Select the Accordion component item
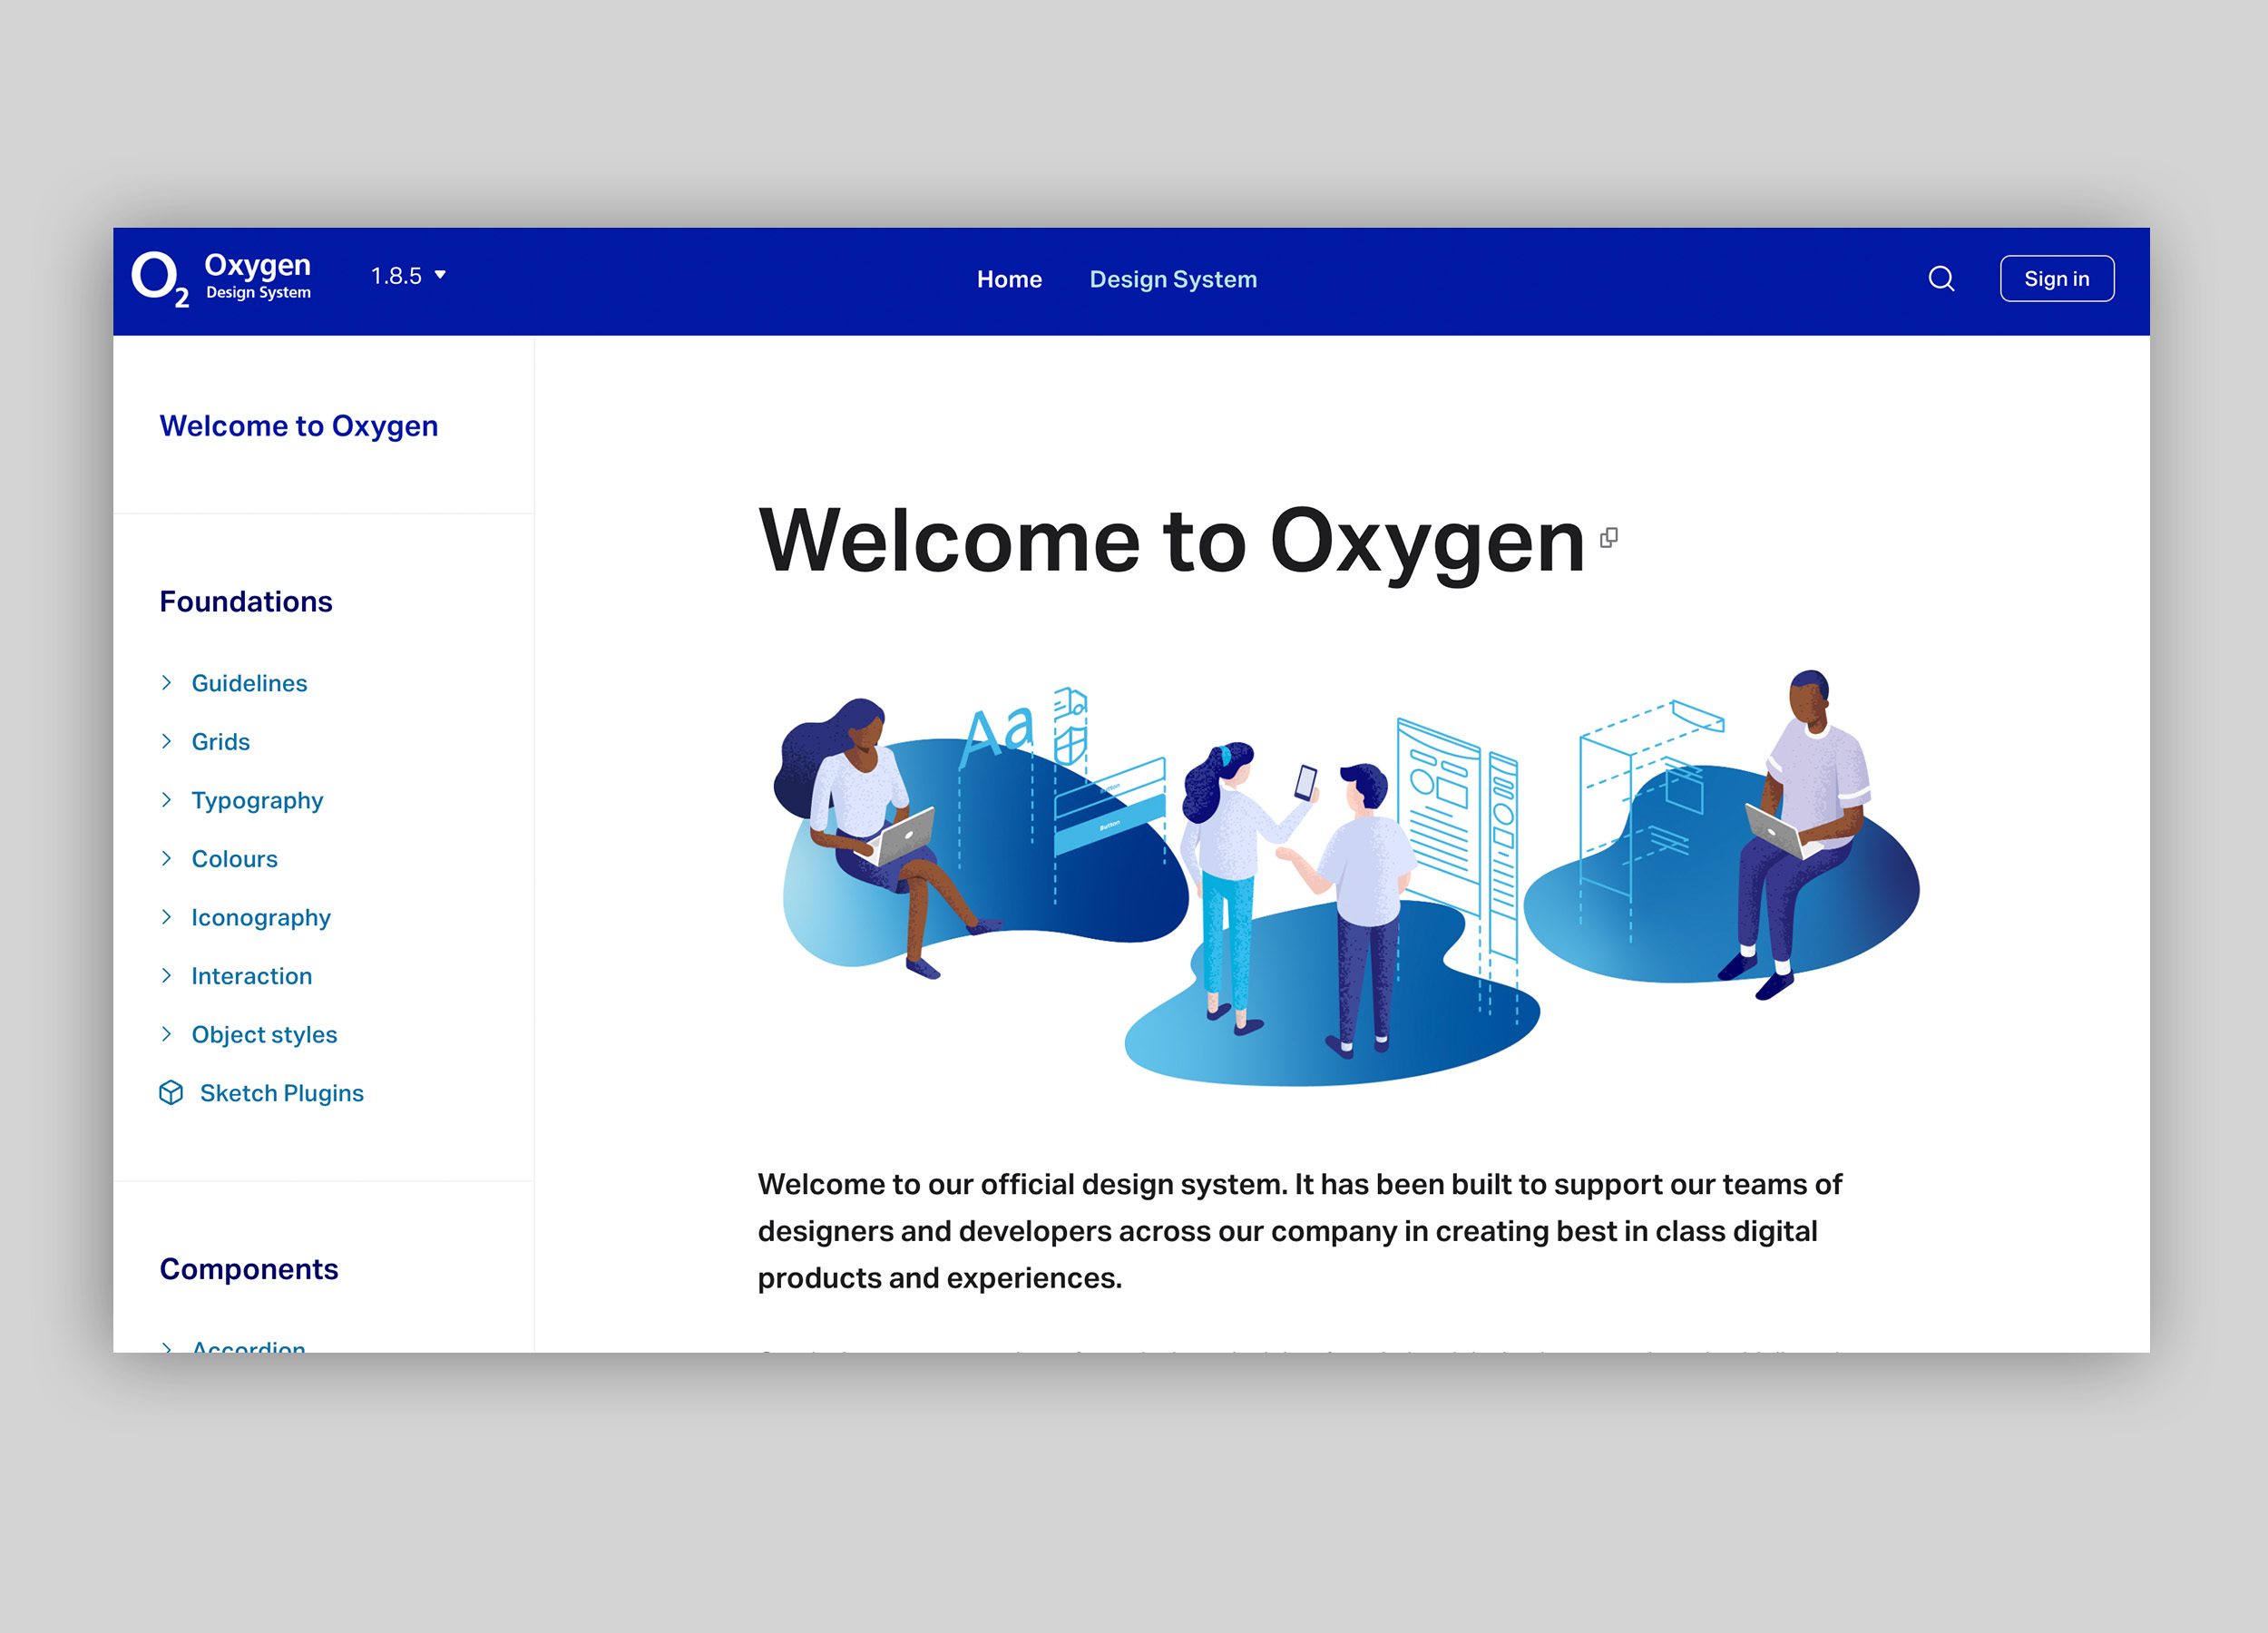2268x1633 pixels. click(x=248, y=1345)
